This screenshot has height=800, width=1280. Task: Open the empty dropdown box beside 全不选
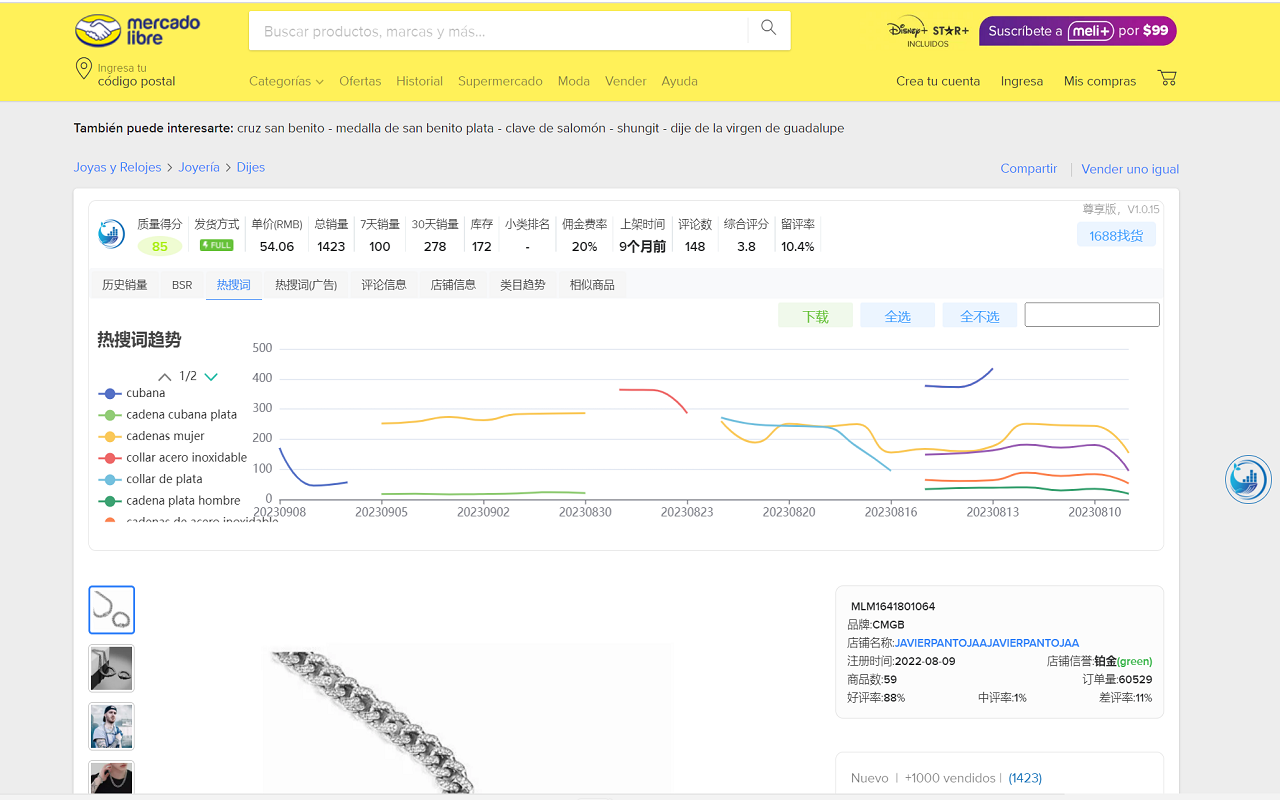click(x=1091, y=315)
